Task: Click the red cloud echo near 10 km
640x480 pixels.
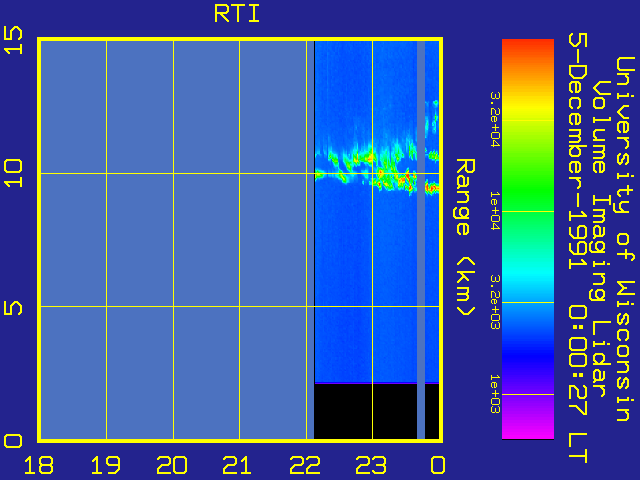Action: pyautogui.click(x=406, y=180)
